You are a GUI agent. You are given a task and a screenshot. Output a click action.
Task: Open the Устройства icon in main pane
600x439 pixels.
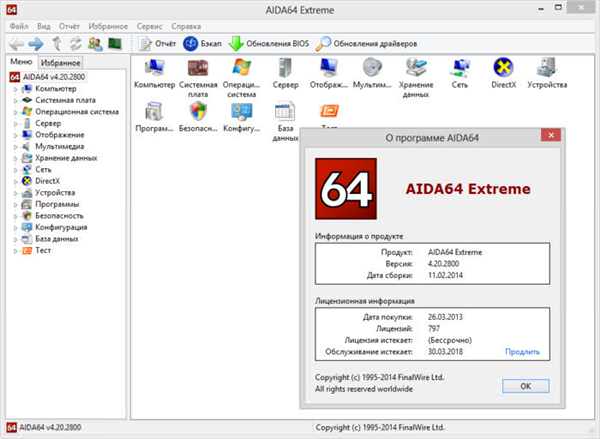547,73
